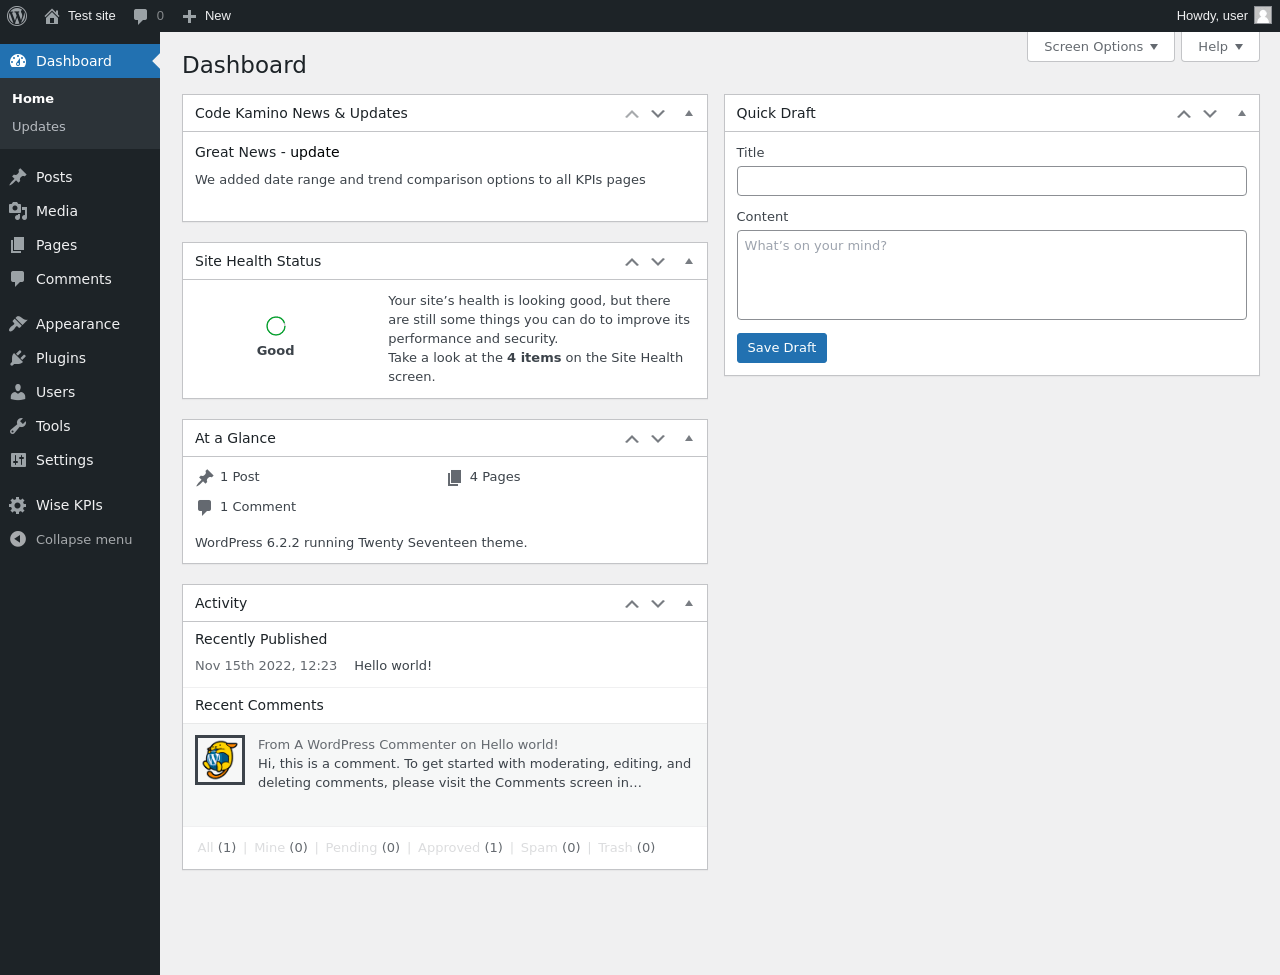
Task: Click the Users person icon
Action: pos(18,392)
